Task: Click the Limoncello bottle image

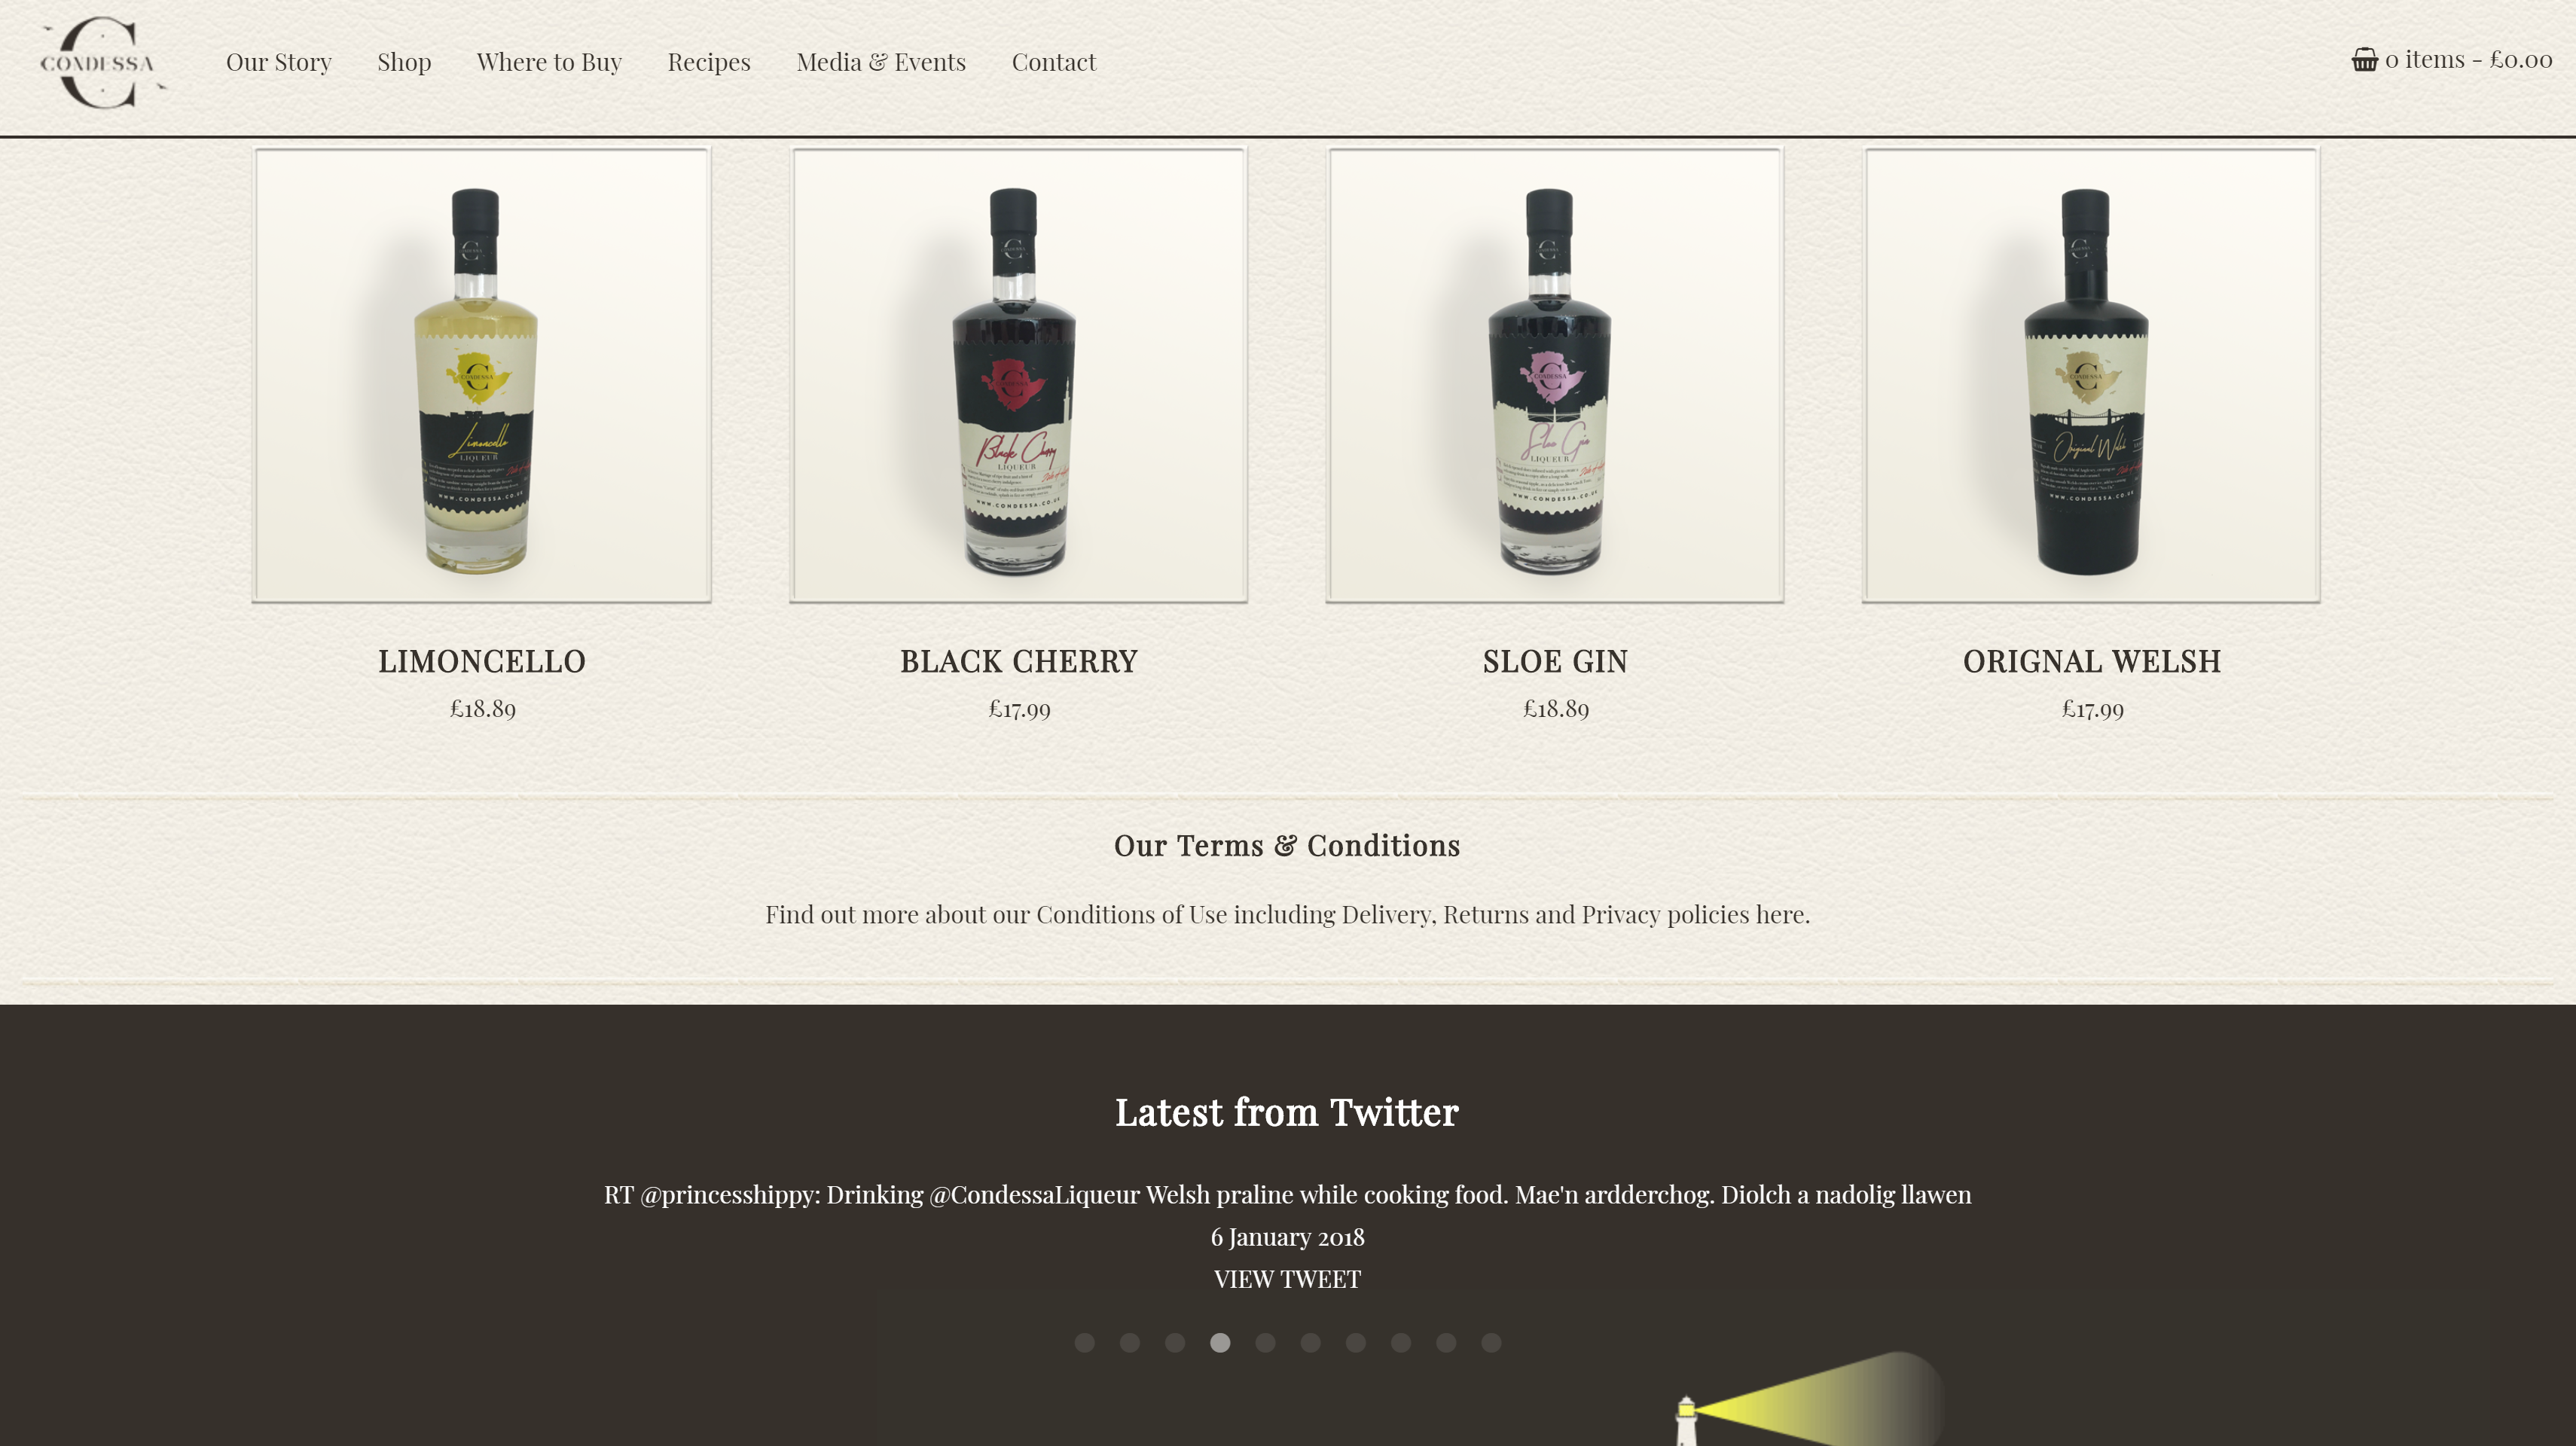Action: 482,376
